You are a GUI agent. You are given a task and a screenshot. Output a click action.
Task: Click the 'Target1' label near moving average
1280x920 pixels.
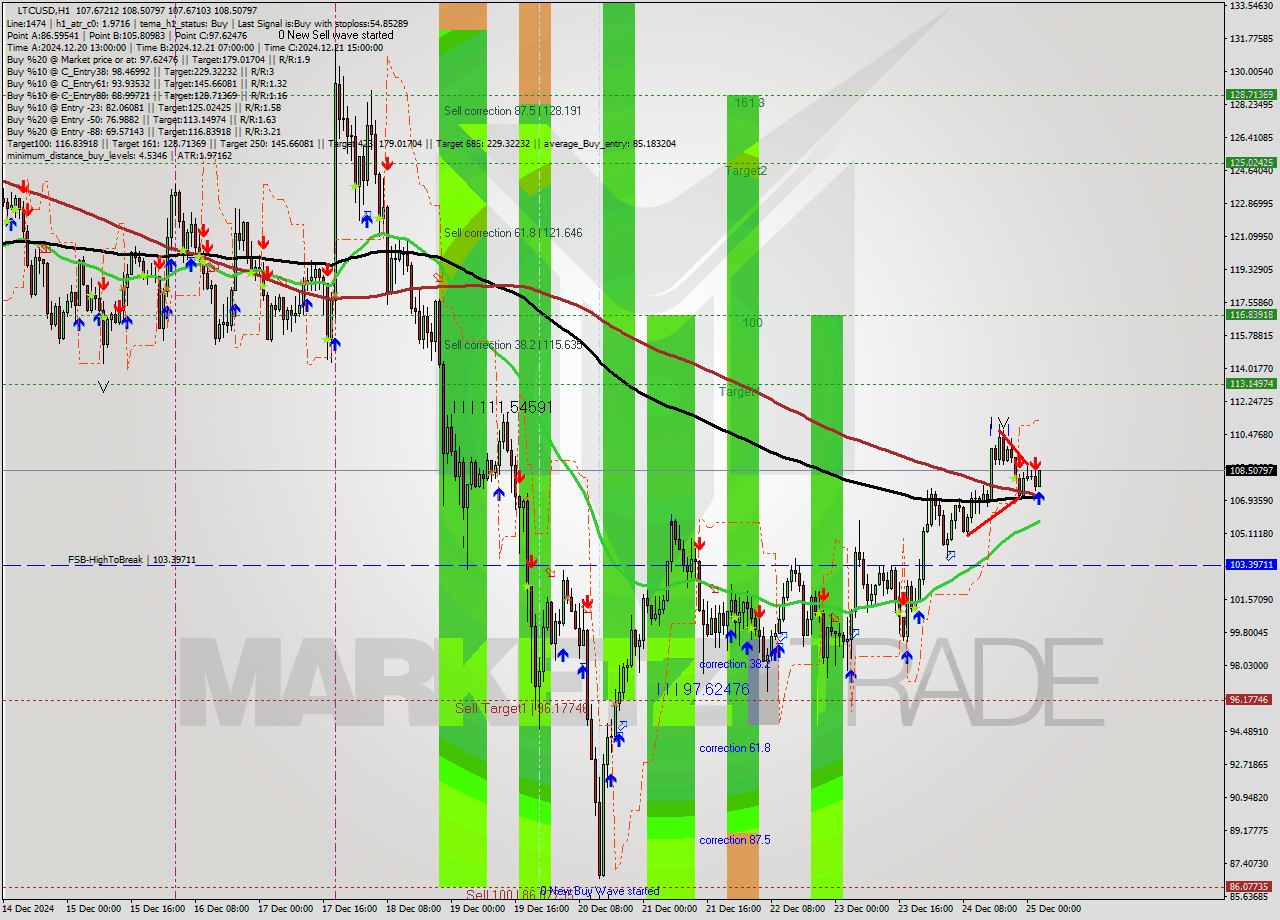click(x=738, y=392)
